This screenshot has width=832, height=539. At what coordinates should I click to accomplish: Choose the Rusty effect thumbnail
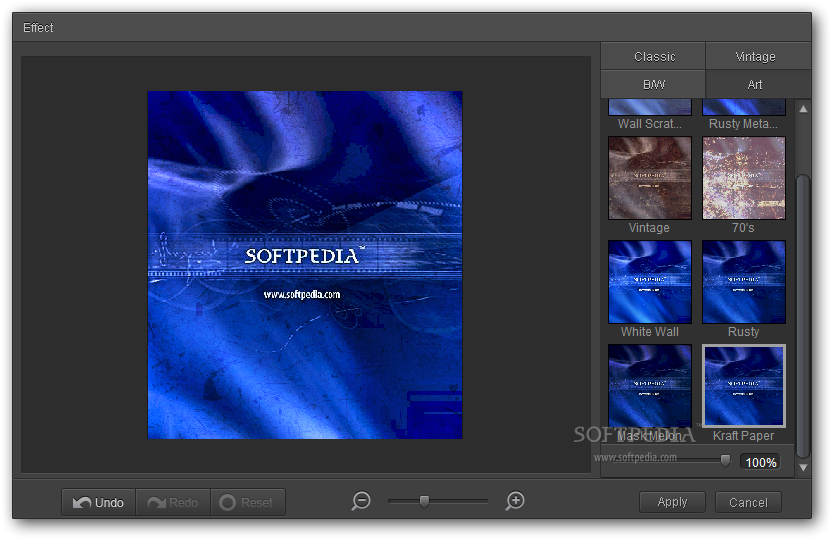(744, 282)
